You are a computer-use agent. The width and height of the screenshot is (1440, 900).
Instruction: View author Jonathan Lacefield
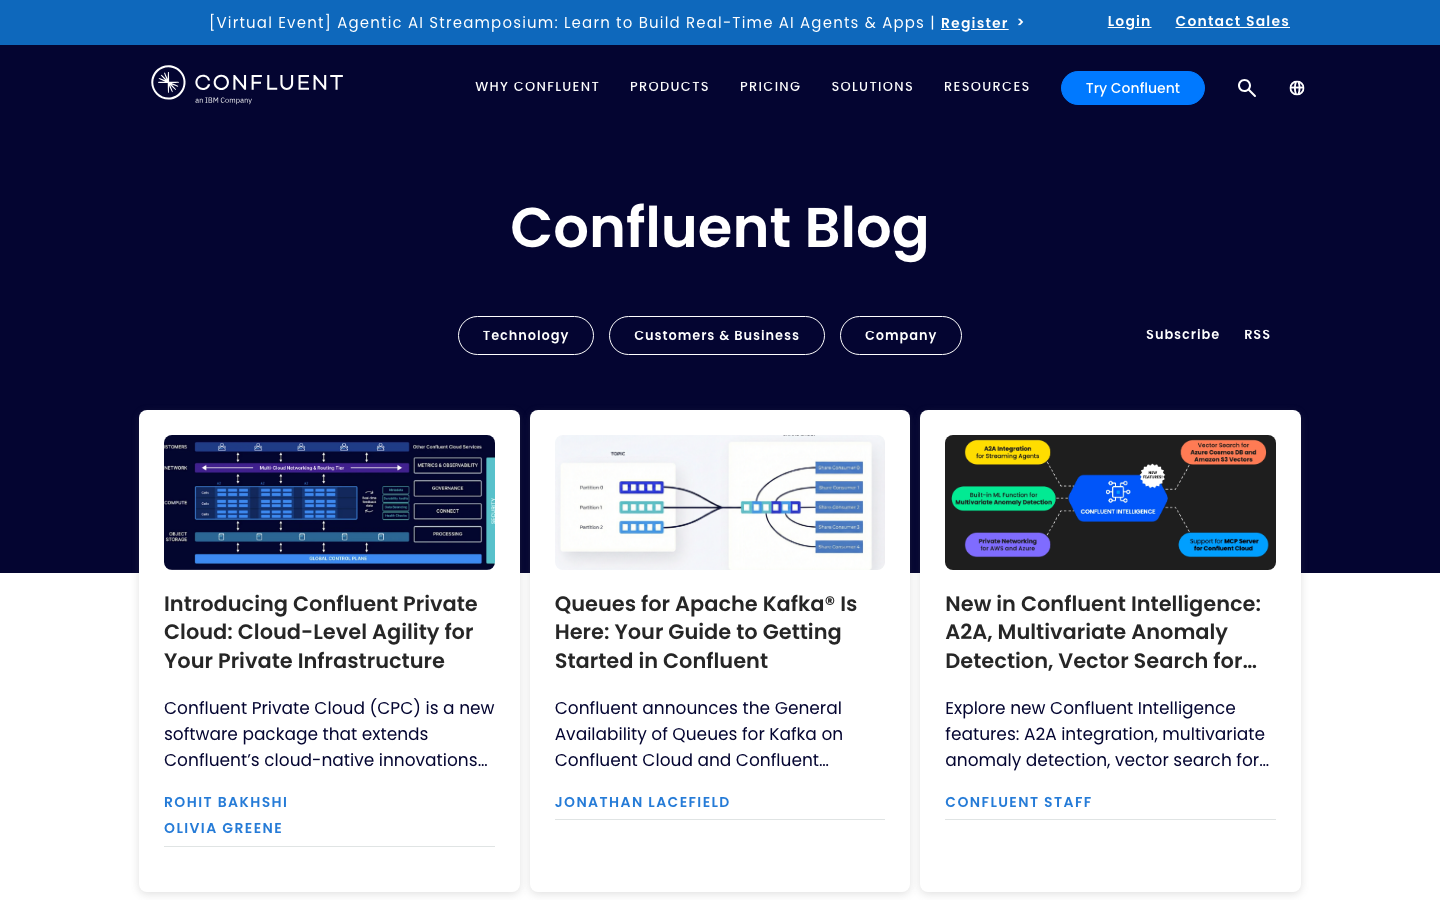tap(642, 802)
